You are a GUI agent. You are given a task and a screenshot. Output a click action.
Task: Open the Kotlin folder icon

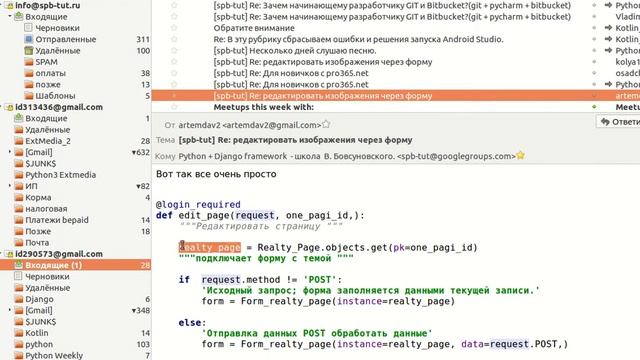[x=18, y=333]
